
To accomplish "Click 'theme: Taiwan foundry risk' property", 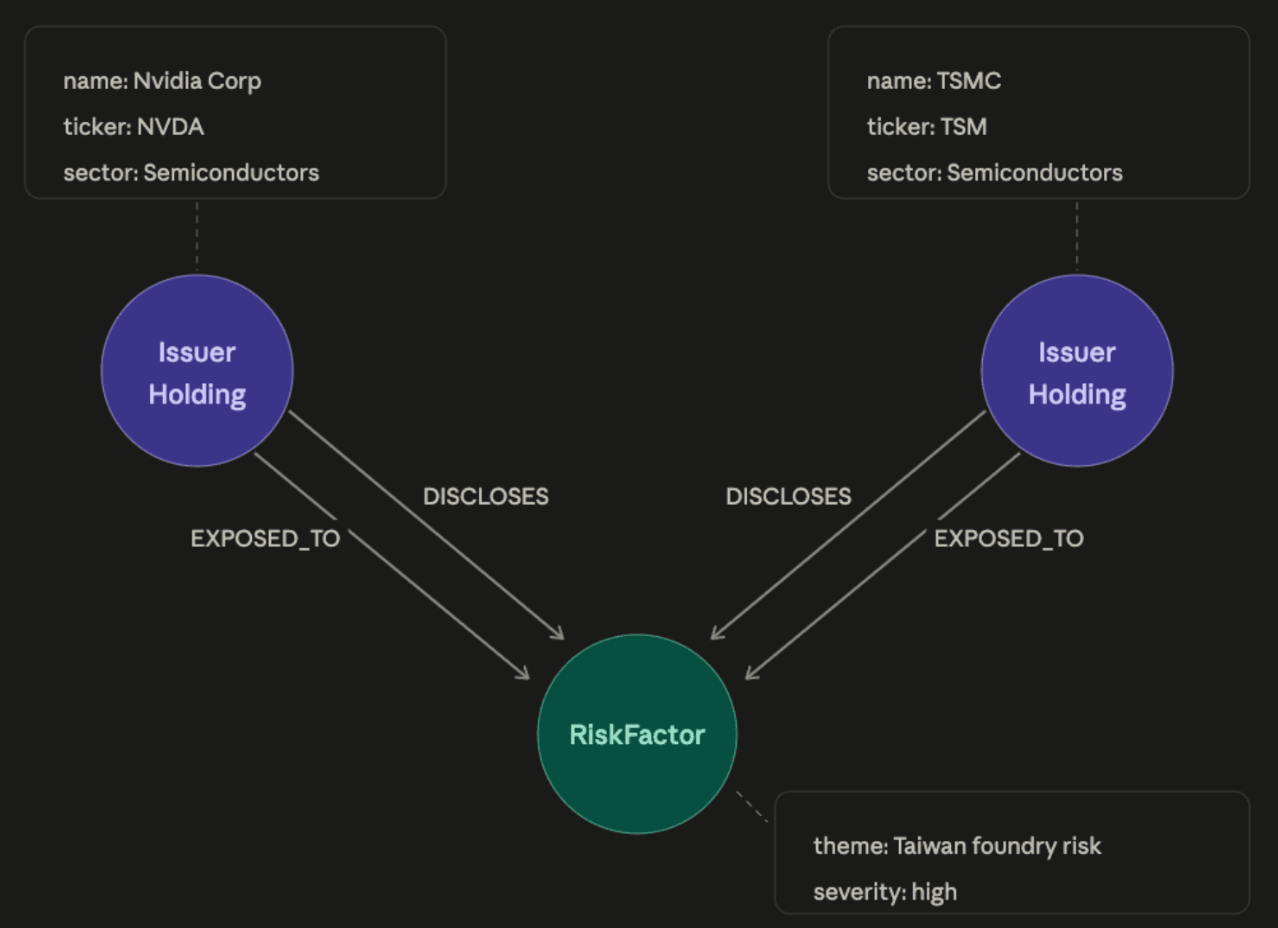I will click(957, 846).
